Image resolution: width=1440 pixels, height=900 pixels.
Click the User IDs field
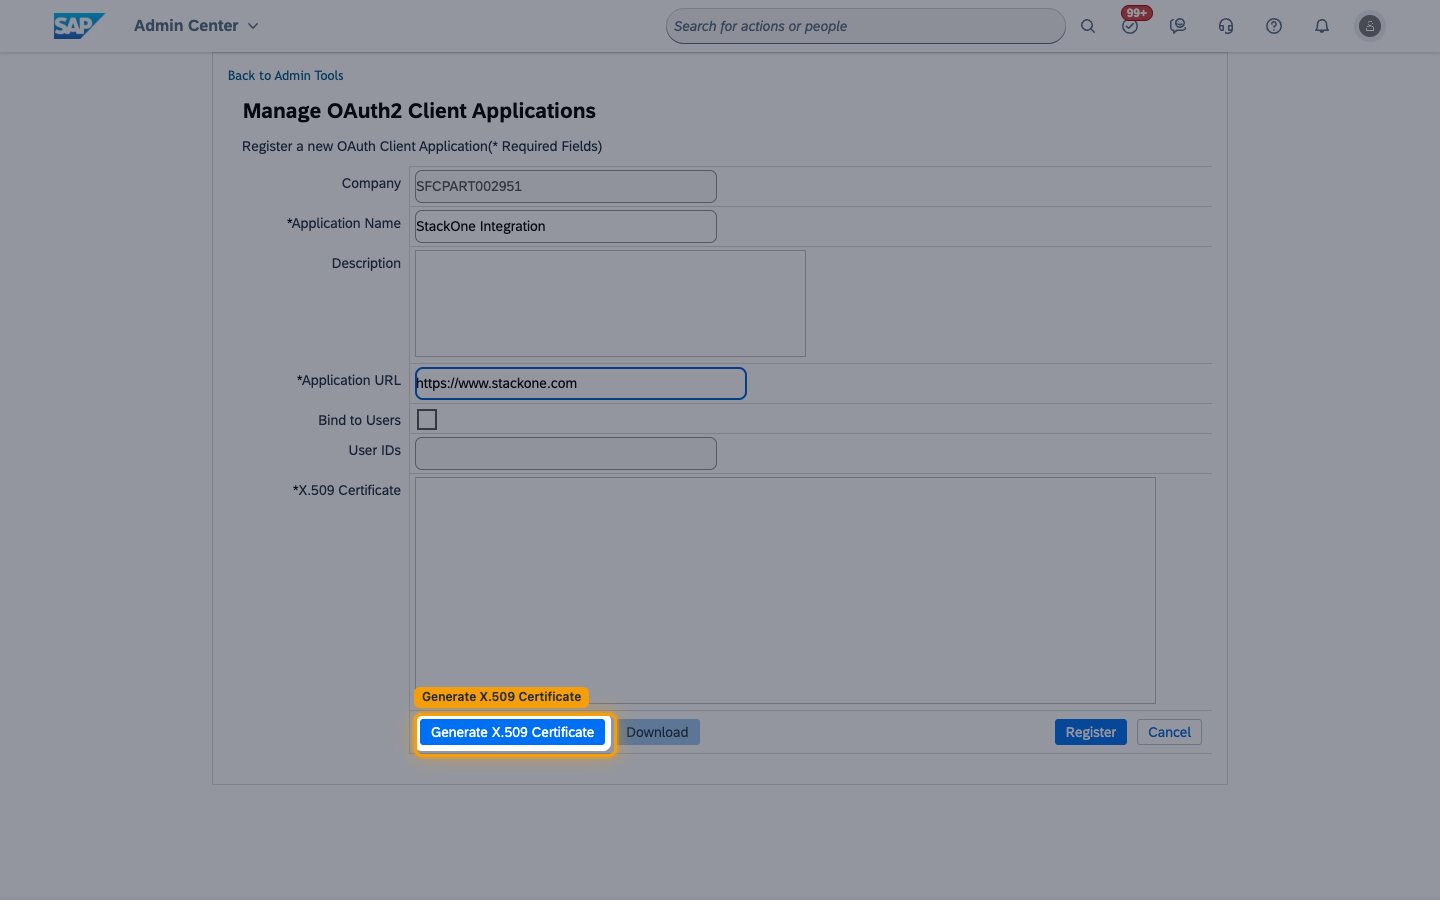coord(566,453)
